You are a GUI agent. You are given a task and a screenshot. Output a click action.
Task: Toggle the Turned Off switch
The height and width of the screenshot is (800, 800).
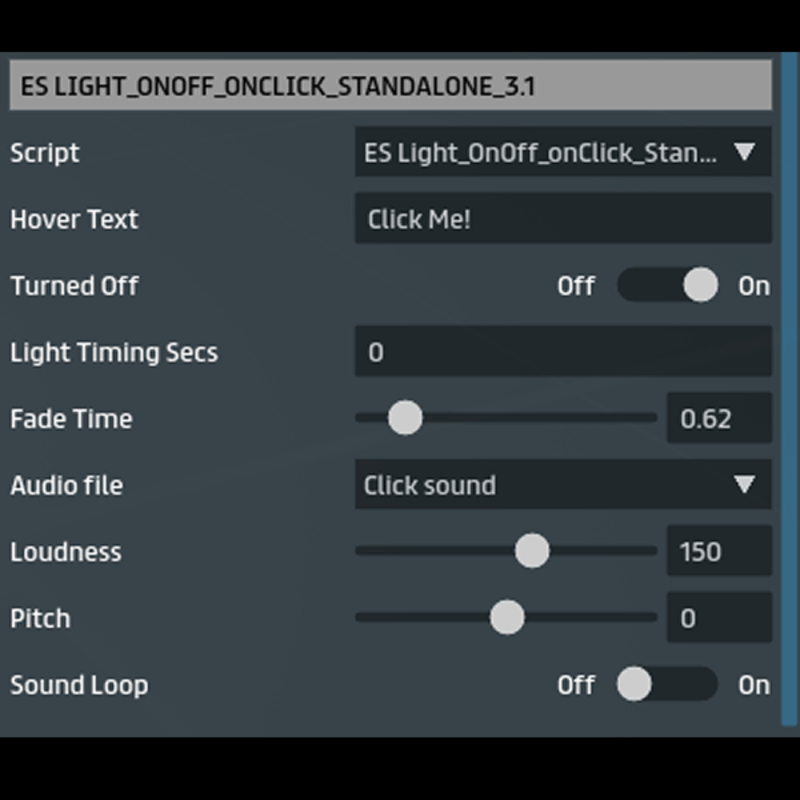pos(668,285)
